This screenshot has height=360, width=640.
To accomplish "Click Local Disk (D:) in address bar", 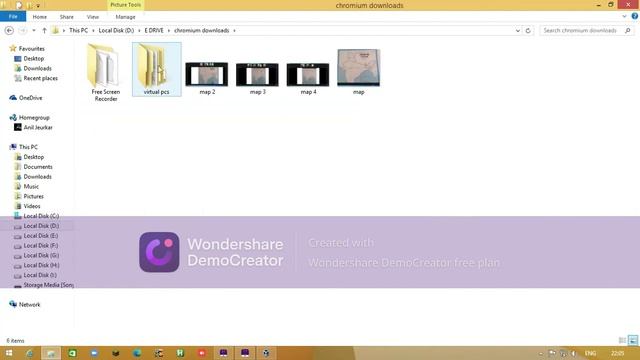I will coord(116,31).
